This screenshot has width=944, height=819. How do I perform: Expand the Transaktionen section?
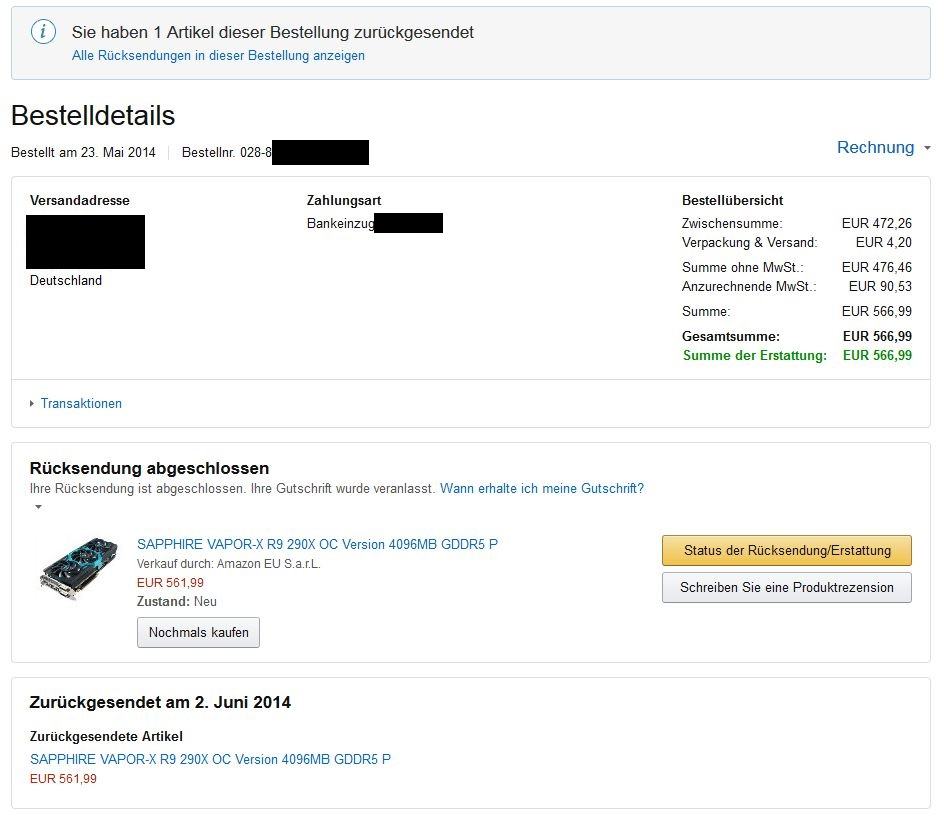[81, 403]
